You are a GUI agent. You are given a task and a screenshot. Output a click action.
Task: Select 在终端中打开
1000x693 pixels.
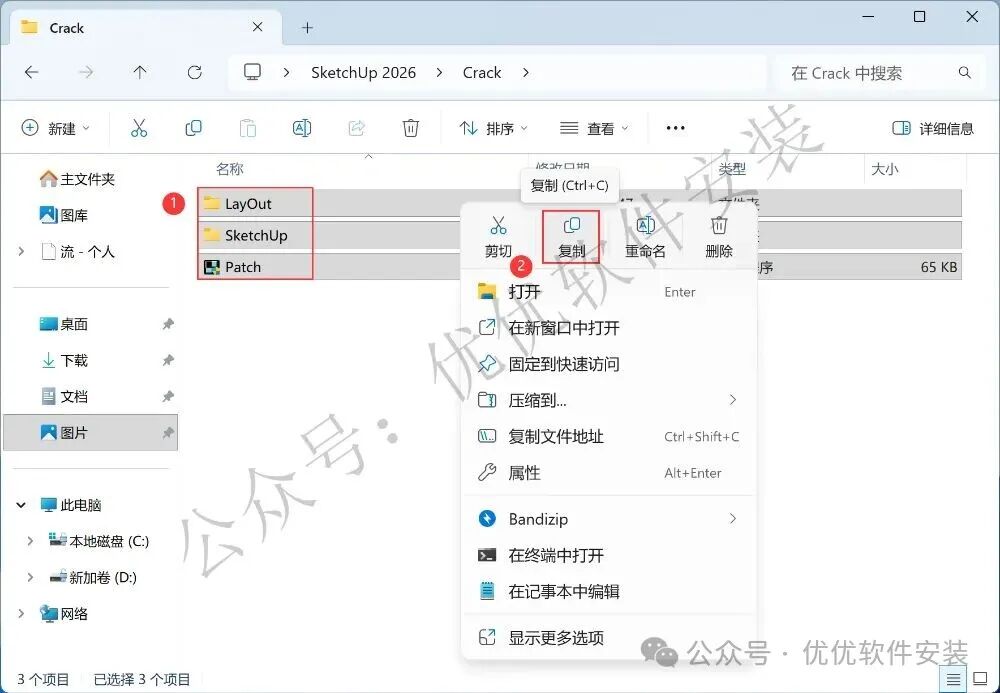coord(608,555)
